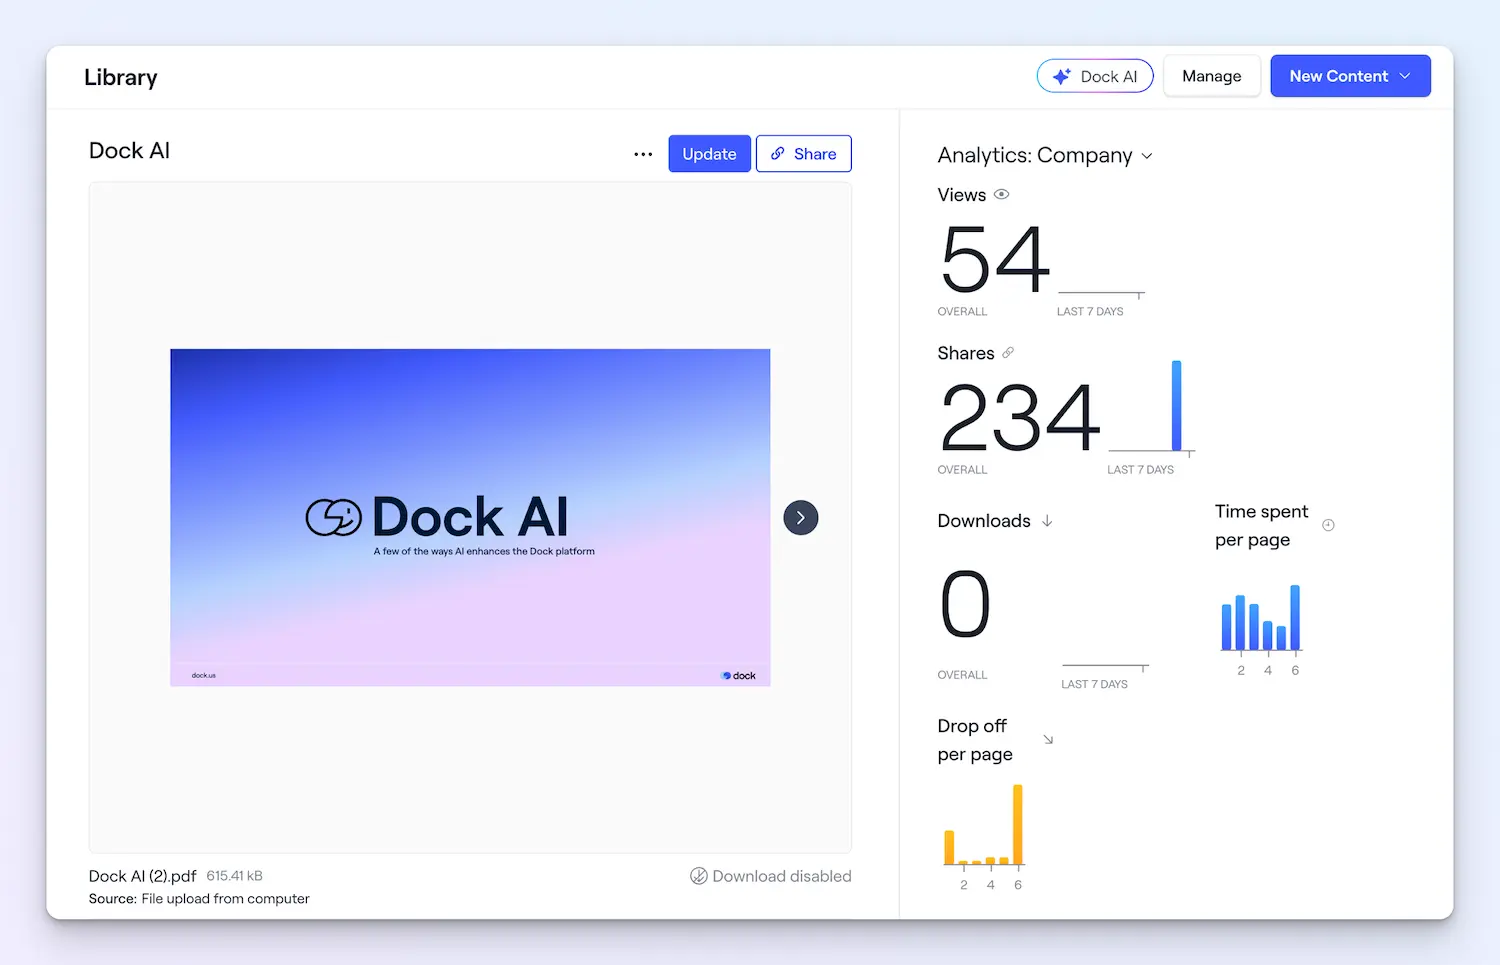Click the file size 615.41 kB
Screen dimensions: 1500x965
pyautogui.click(x=234, y=876)
